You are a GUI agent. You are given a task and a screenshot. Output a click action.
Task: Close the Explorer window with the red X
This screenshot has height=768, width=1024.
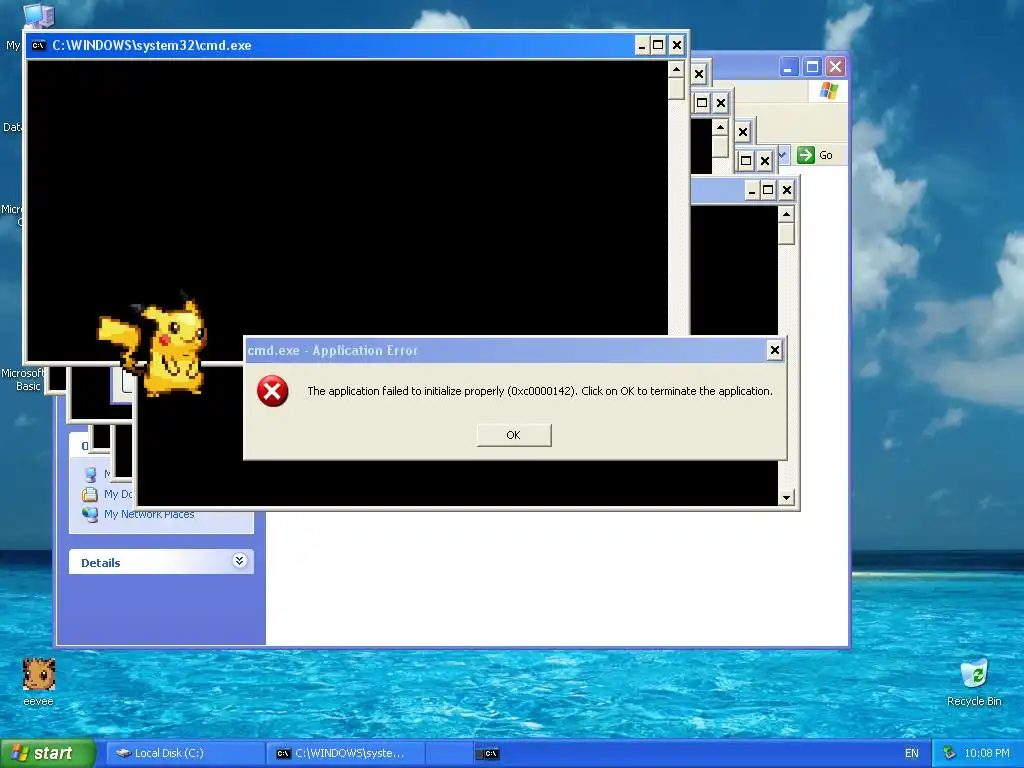tap(835, 67)
